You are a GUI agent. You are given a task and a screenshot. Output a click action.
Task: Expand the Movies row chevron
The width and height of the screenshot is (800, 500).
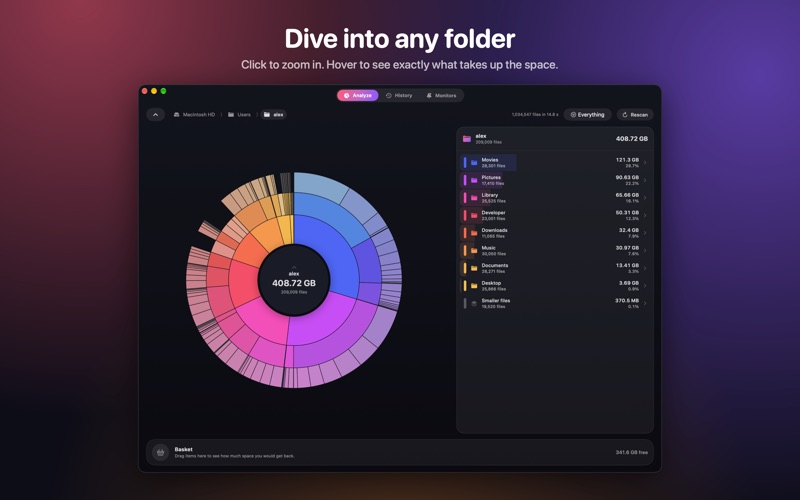point(645,163)
